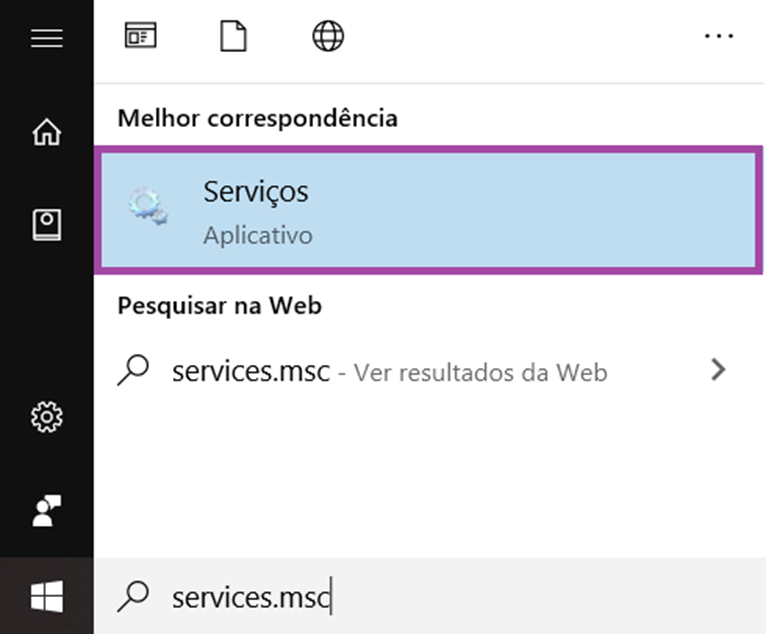This screenshot has height=634, width=766.
Task: Open the Notebook icon in sidebar
Action: point(47,225)
